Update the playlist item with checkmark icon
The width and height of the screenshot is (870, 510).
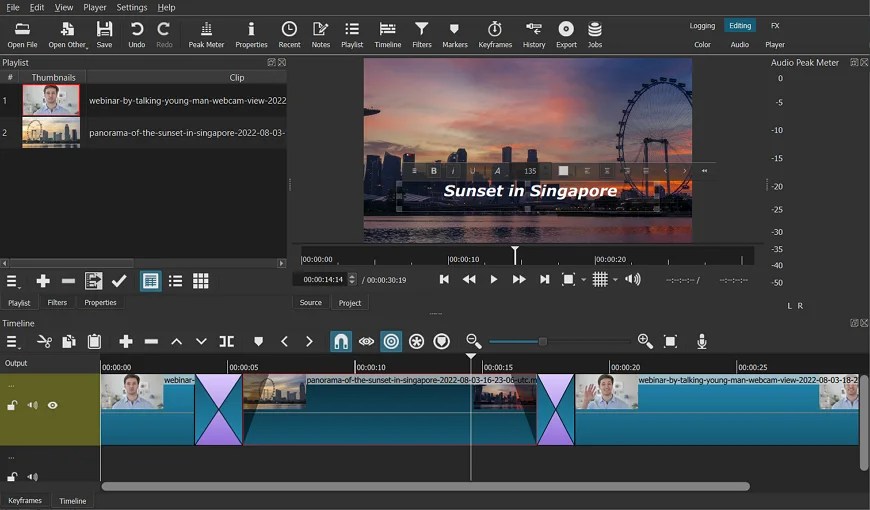point(119,281)
